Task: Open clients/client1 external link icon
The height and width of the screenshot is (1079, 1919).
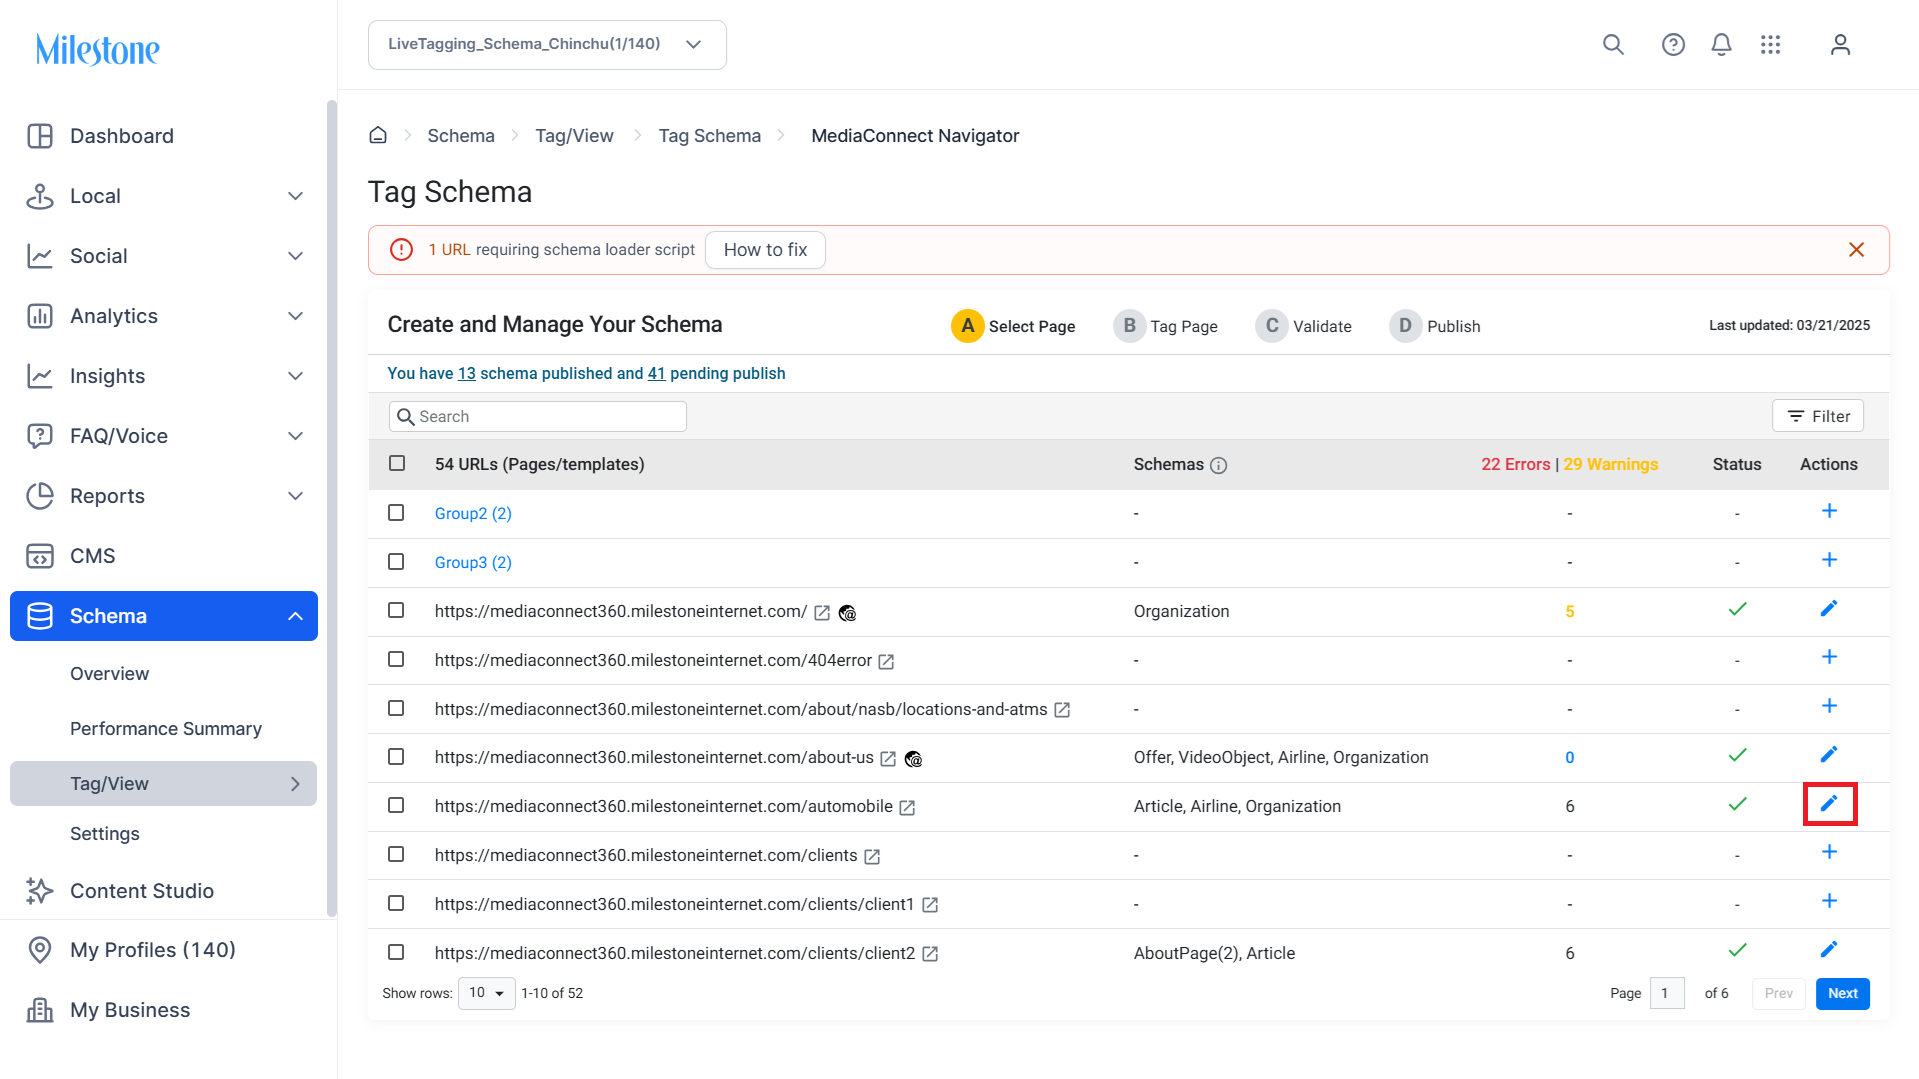Action: coord(930,906)
